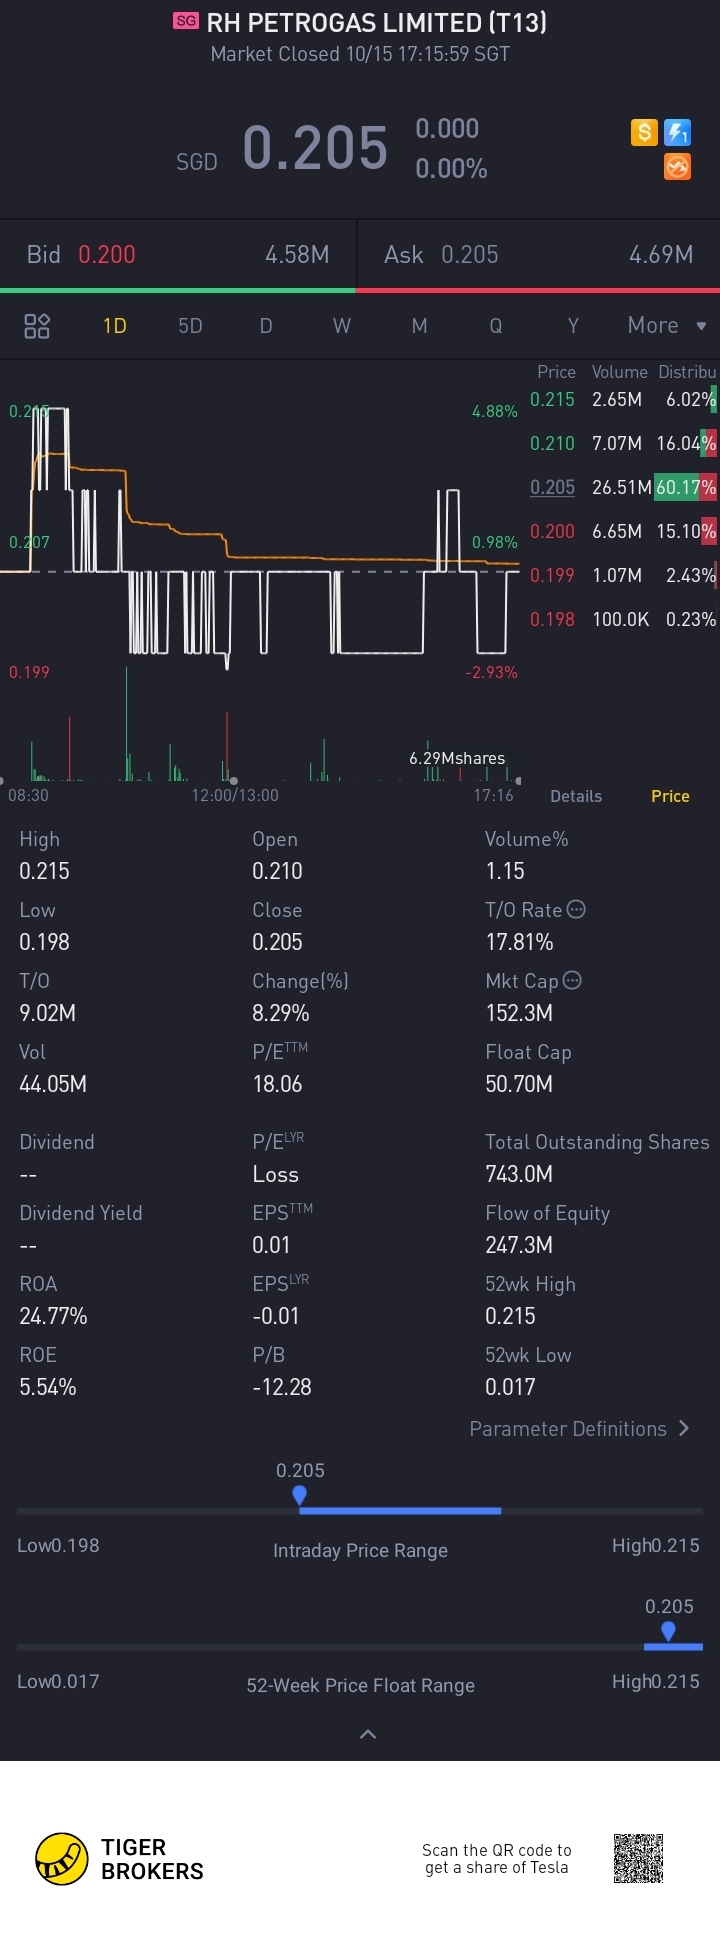Tap the pink SG market tag
Viewport: 720px width, 1957px height.
pos(186,21)
